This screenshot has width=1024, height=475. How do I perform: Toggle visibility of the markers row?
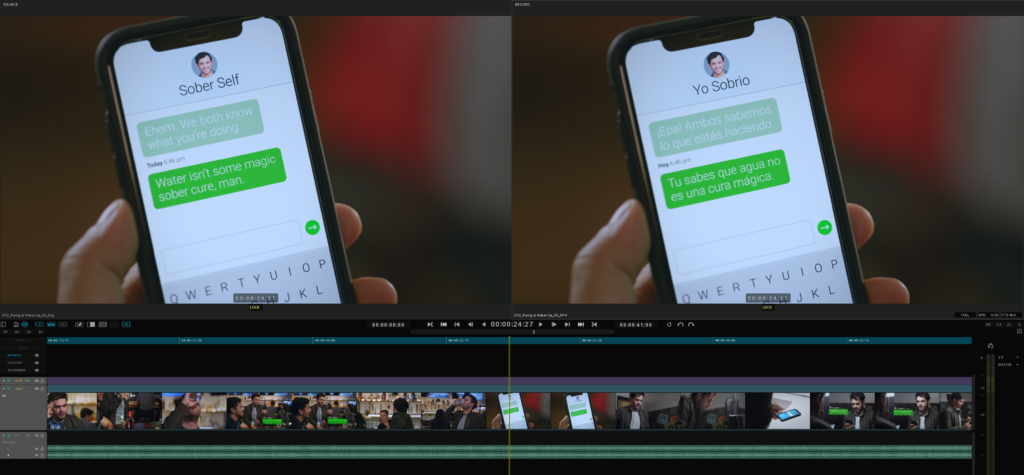[x=37, y=355]
